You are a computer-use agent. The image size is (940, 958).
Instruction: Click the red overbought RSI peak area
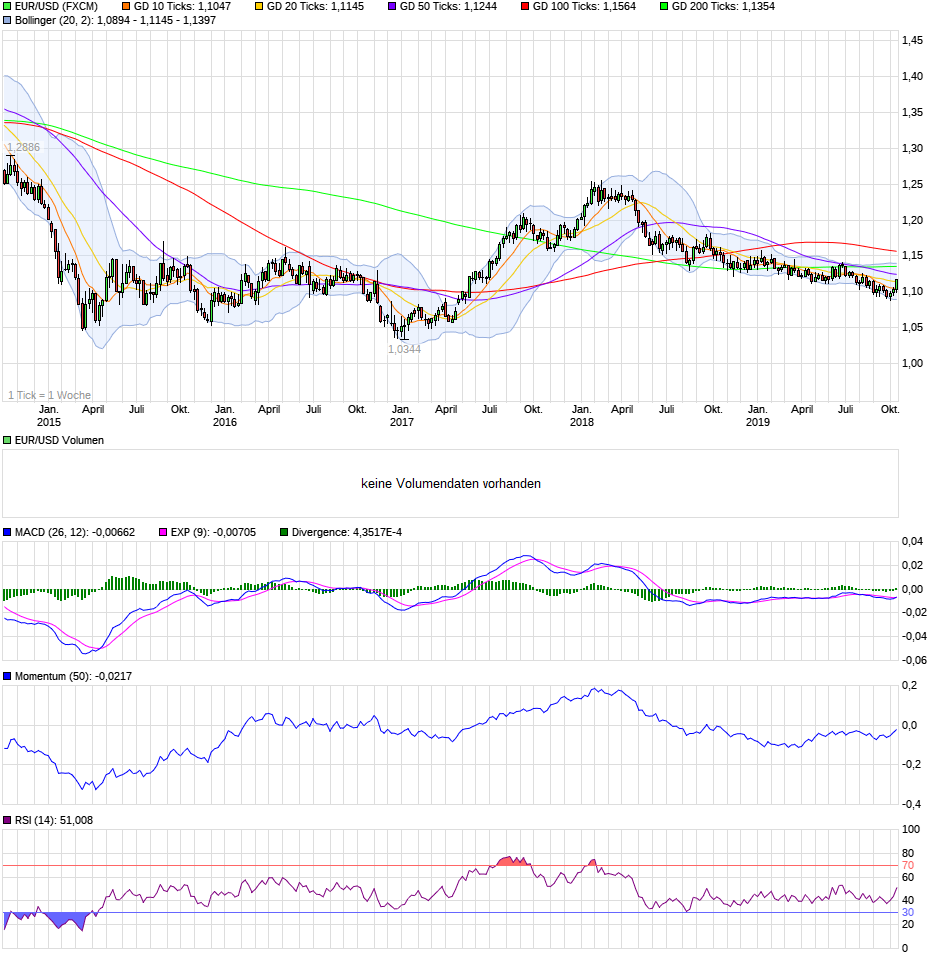pyautogui.click(x=512, y=861)
